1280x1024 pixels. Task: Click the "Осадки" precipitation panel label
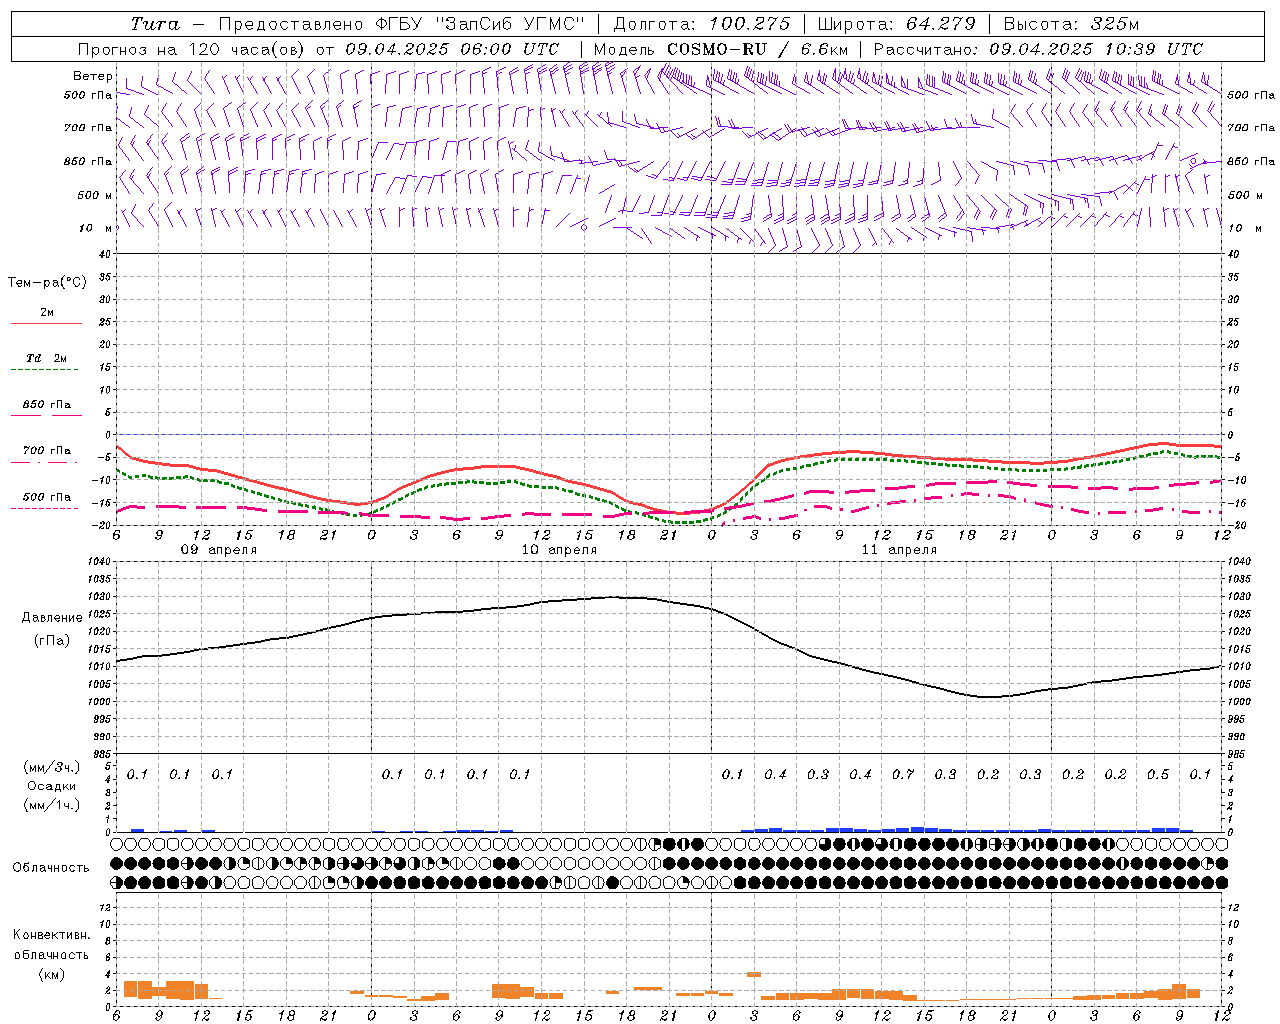pos(51,786)
